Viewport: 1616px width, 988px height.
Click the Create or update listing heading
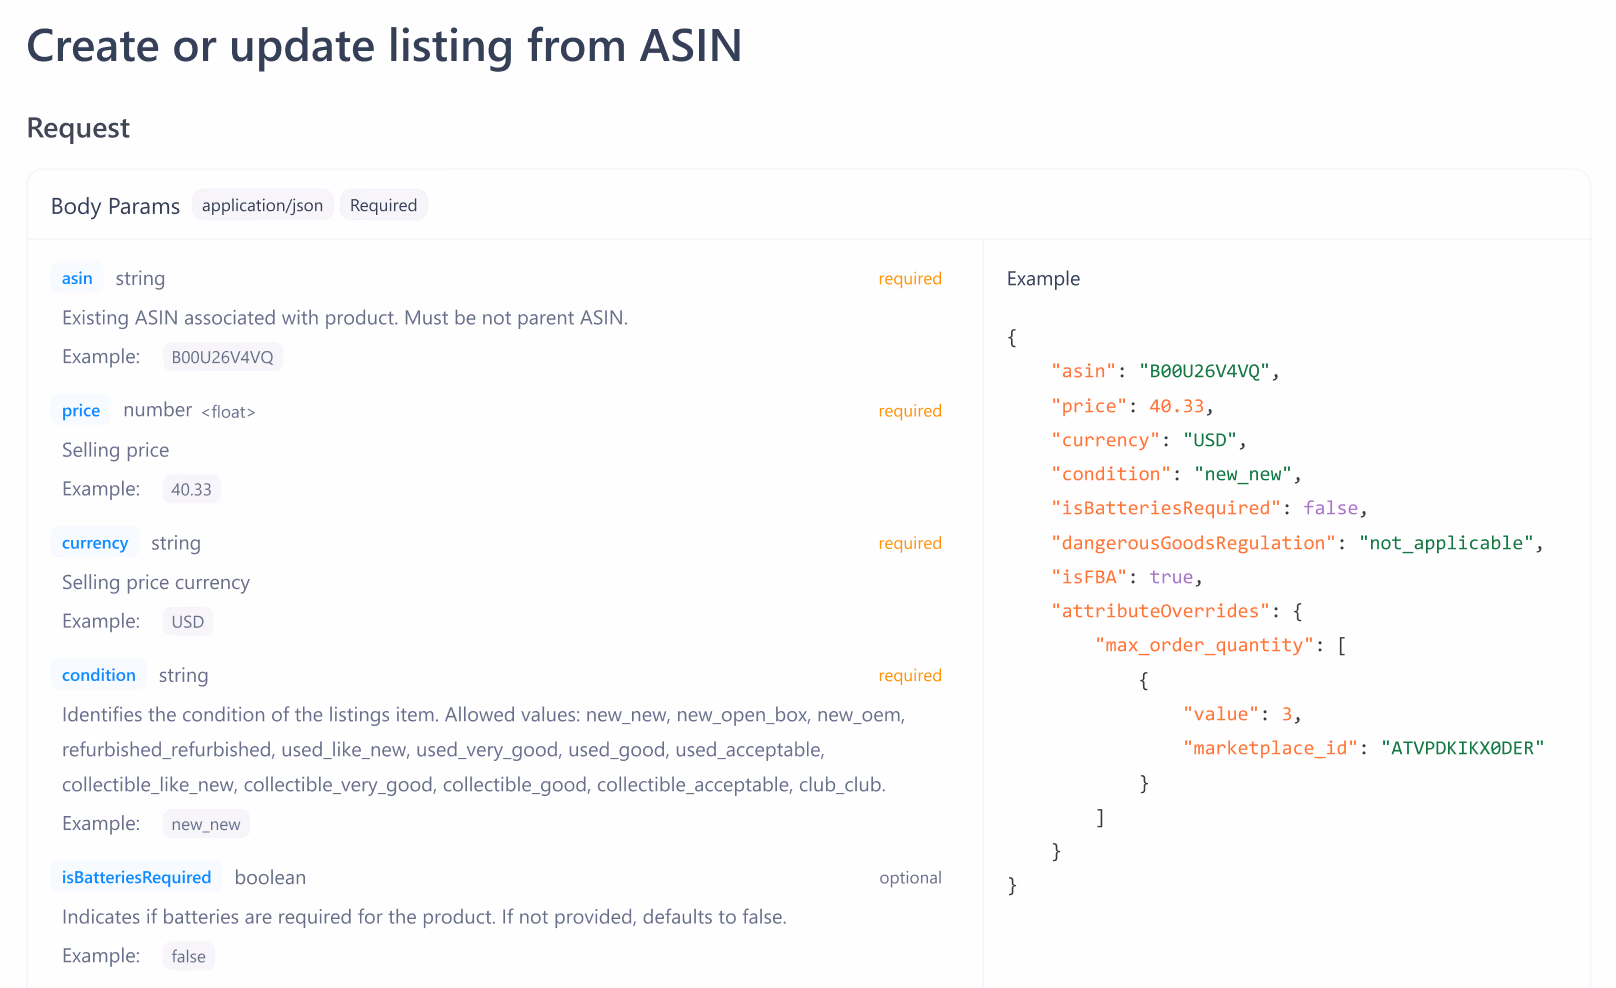pyautogui.click(x=385, y=46)
